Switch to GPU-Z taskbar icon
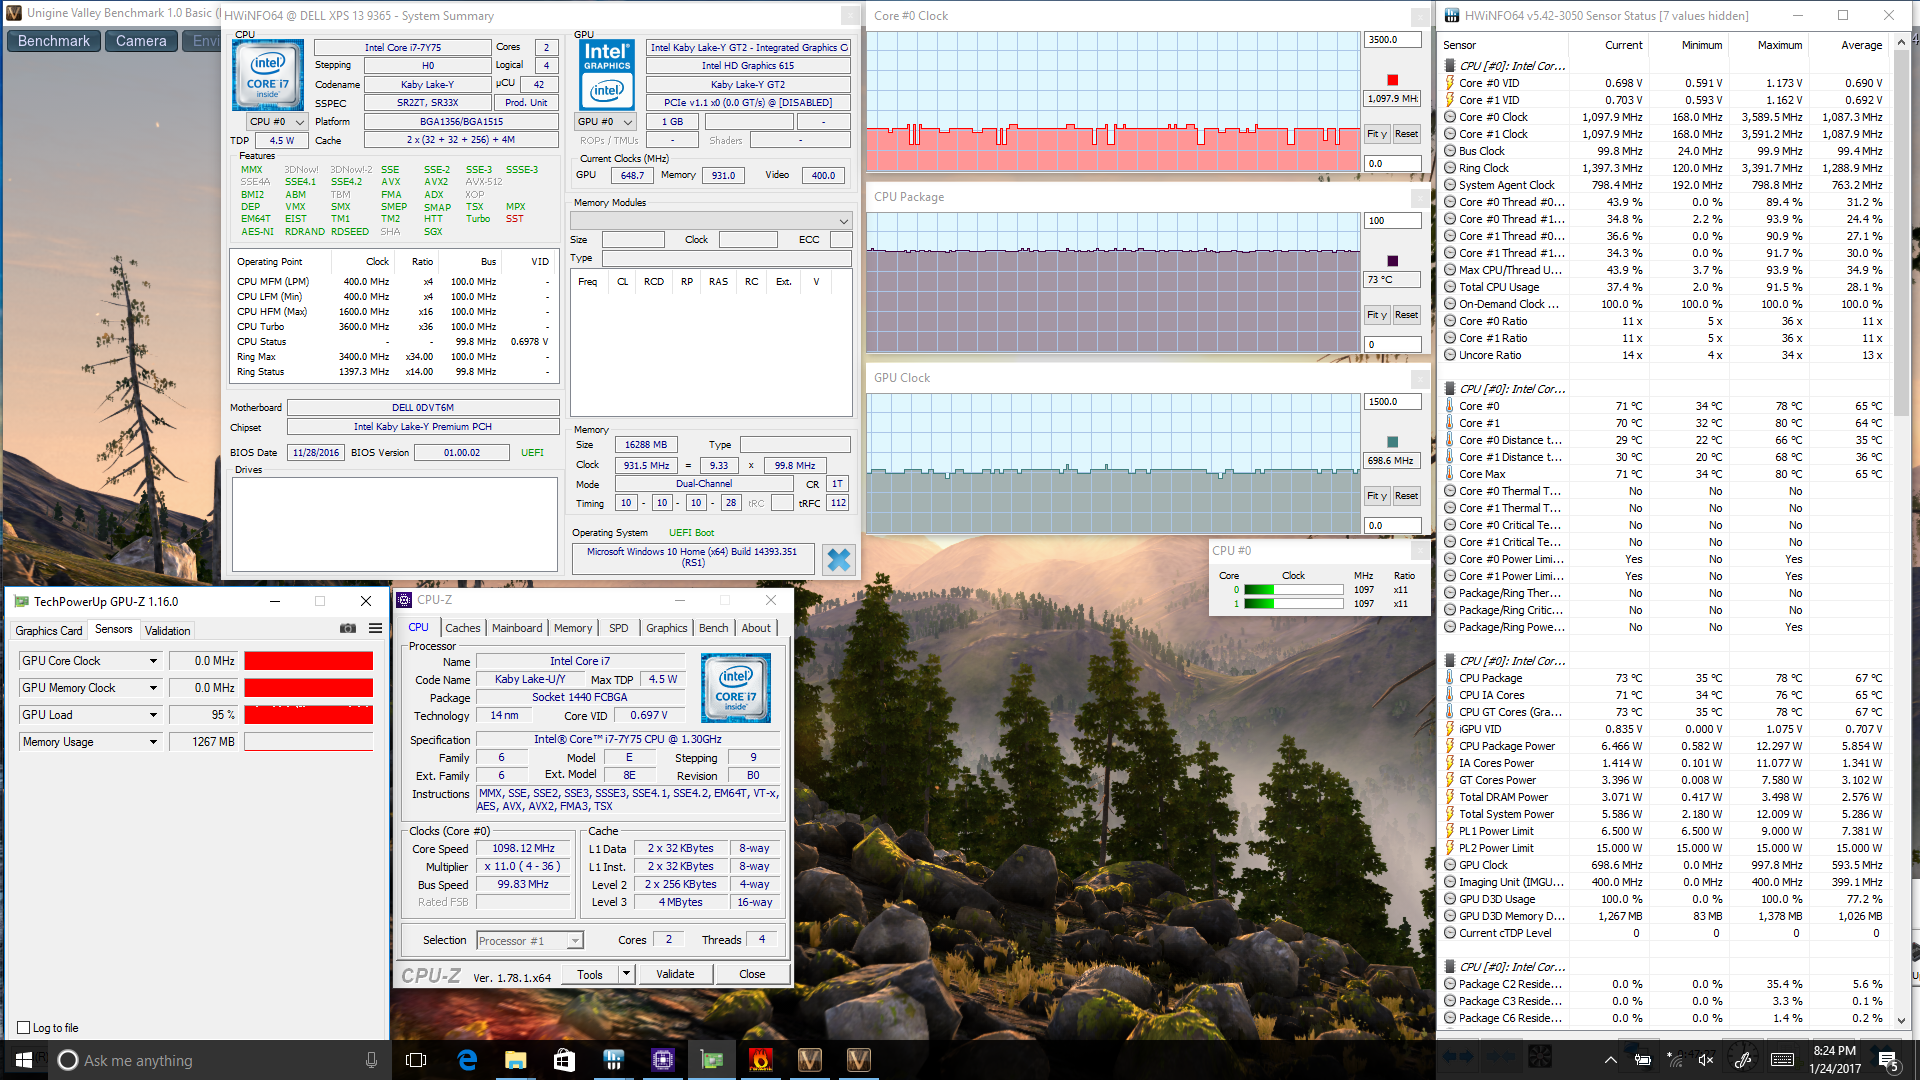The height and width of the screenshot is (1080, 1920). [711, 1060]
